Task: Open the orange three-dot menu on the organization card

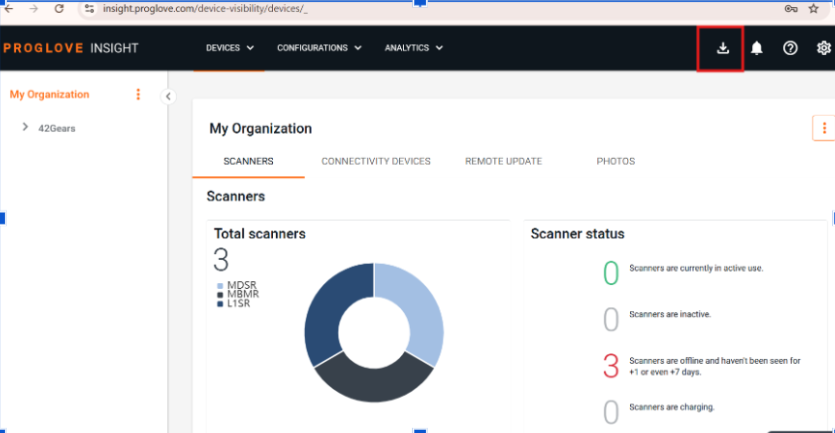Action: click(824, 128)
